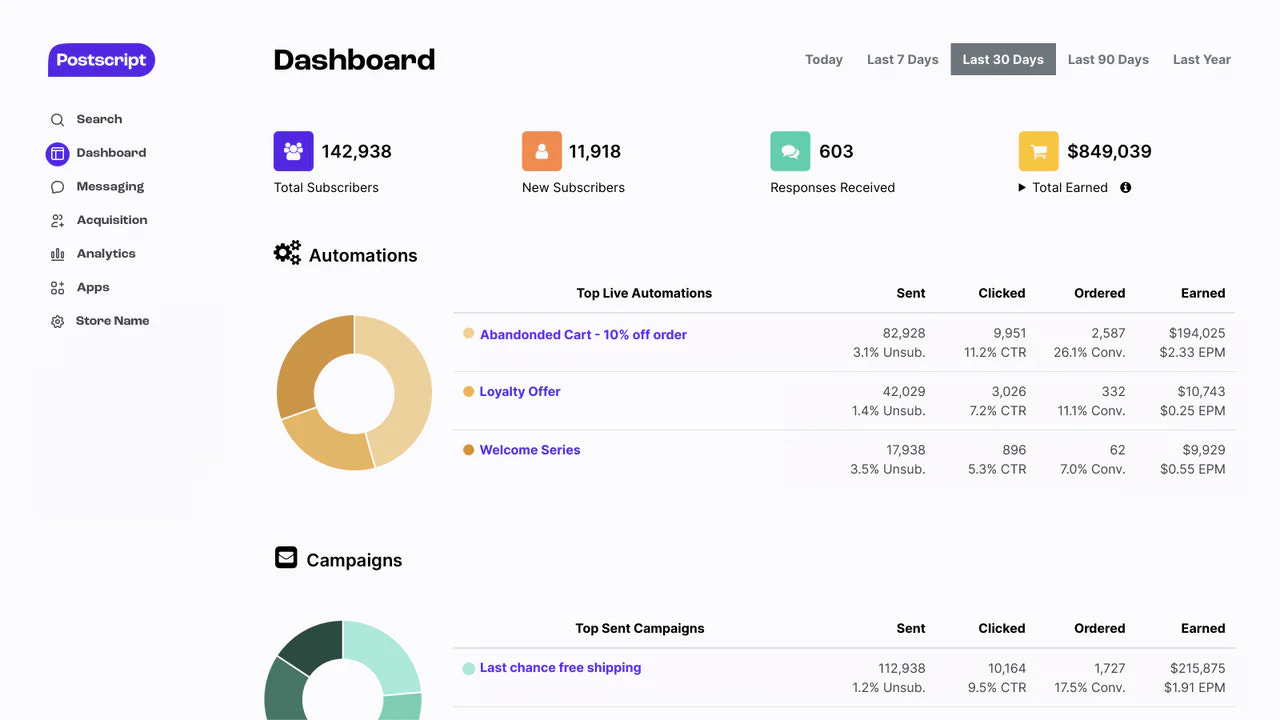The image size is (1280, 720).
Task: Expand the Total Earned disclosure triangle
Action: pos(1022,188)
